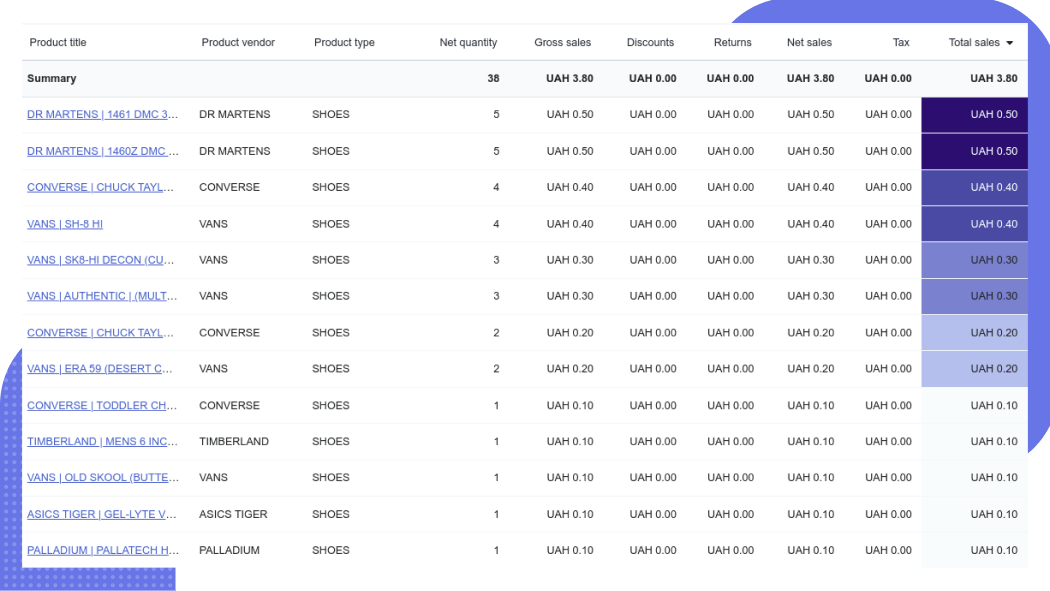The width and height of the screenshot is (1050, 591).
Task: Sort by the Product title column header
Action: [x=58, y=42]
